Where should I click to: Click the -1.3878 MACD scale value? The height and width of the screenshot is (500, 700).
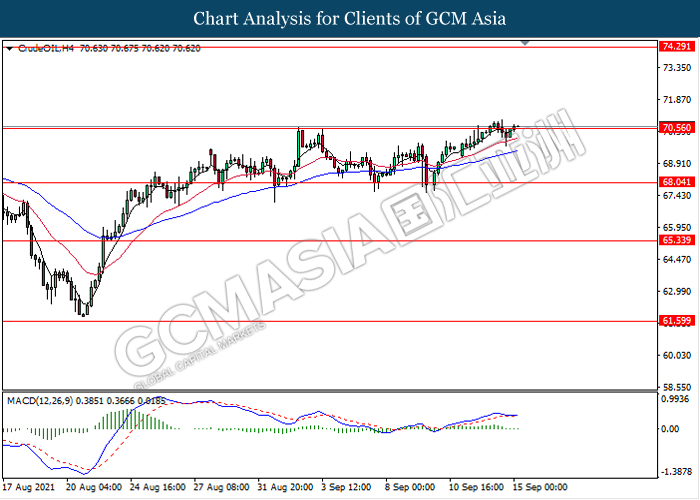coord(676,471)
